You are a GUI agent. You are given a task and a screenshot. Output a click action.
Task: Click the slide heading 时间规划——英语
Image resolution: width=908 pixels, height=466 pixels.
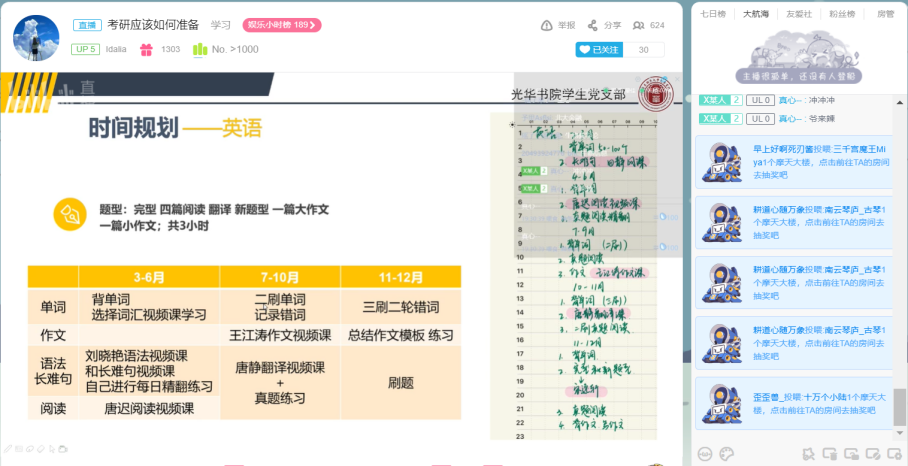(x=175, y=128)
